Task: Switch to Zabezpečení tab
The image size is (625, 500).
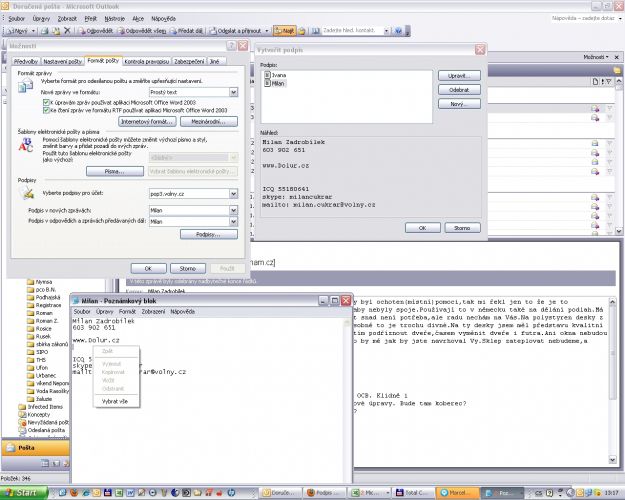Action: [189, 61]
